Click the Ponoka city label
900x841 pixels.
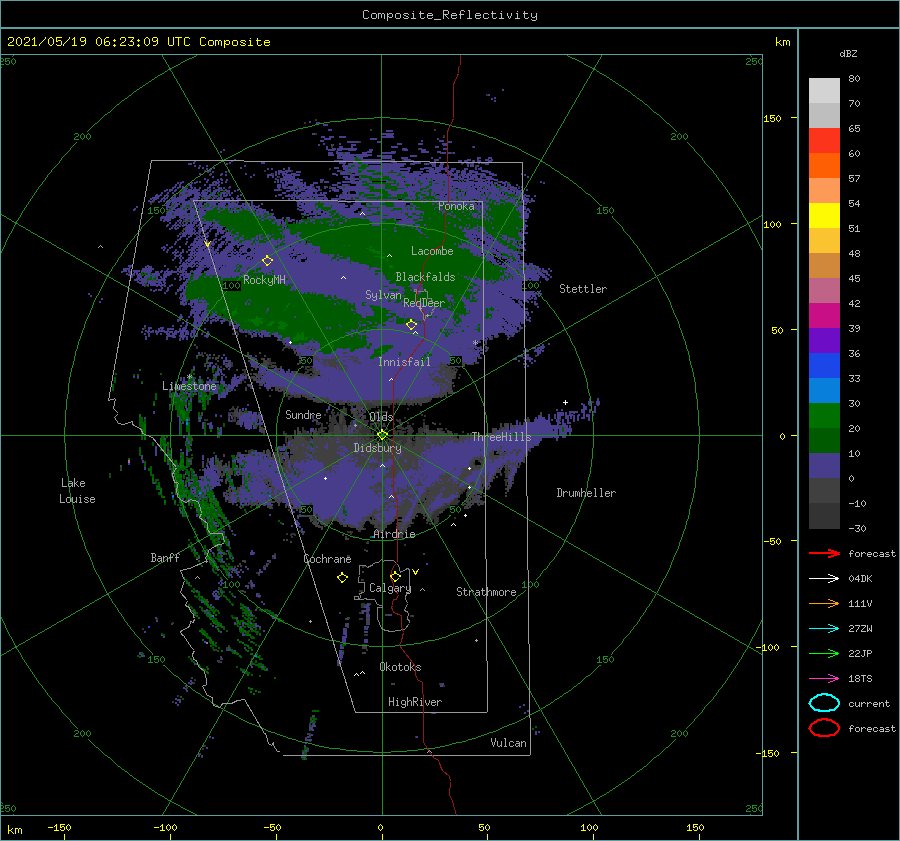[456, 206]
